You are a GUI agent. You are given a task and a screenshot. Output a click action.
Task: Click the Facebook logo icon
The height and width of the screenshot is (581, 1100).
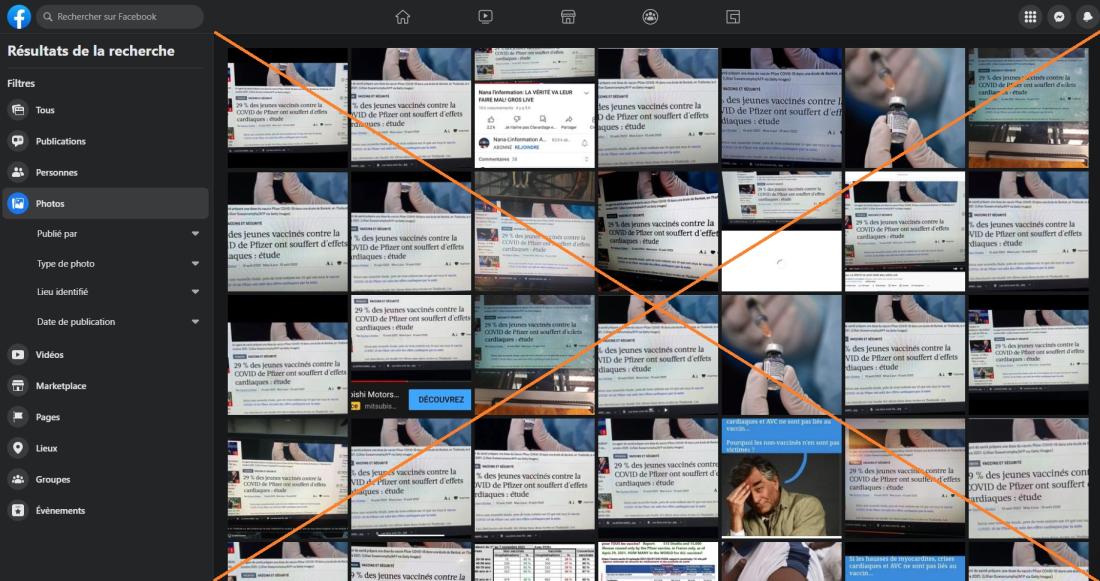pyautogui.click(x=19, y=17)
